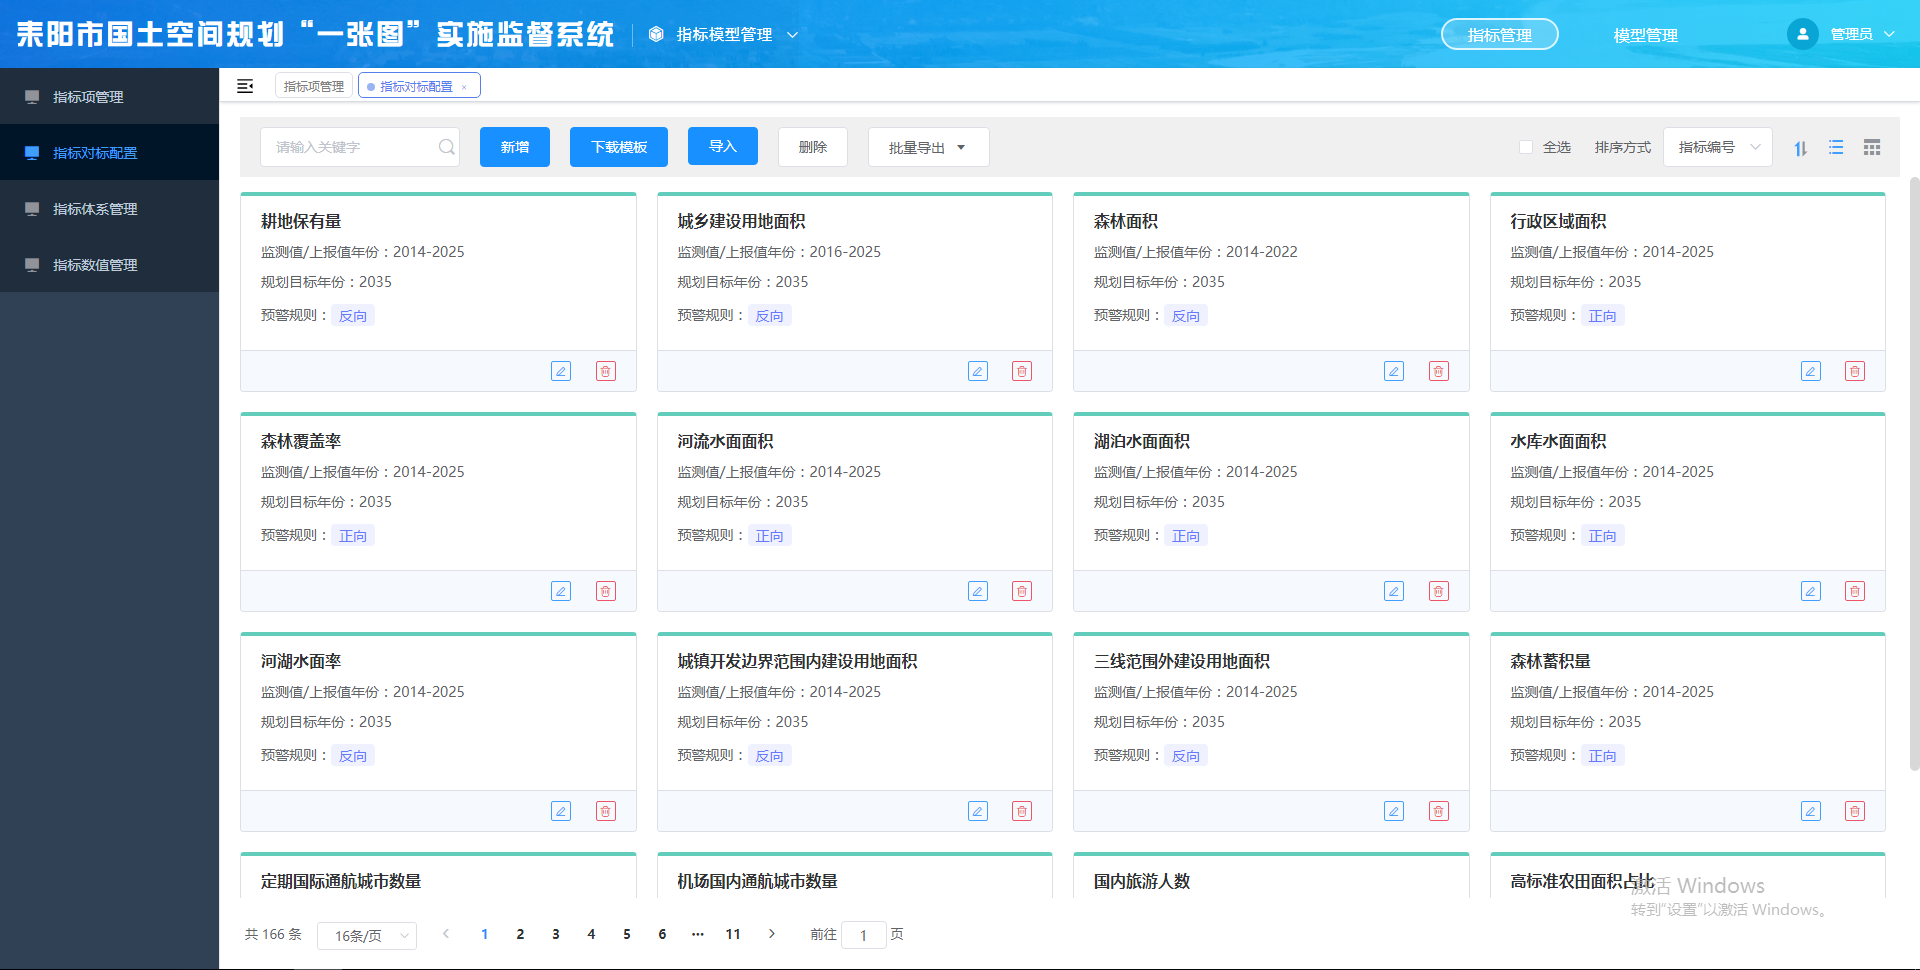Click the 定期国际通航城市数量 card title
Screen dimensions: 1920x970
click(341, 881)
